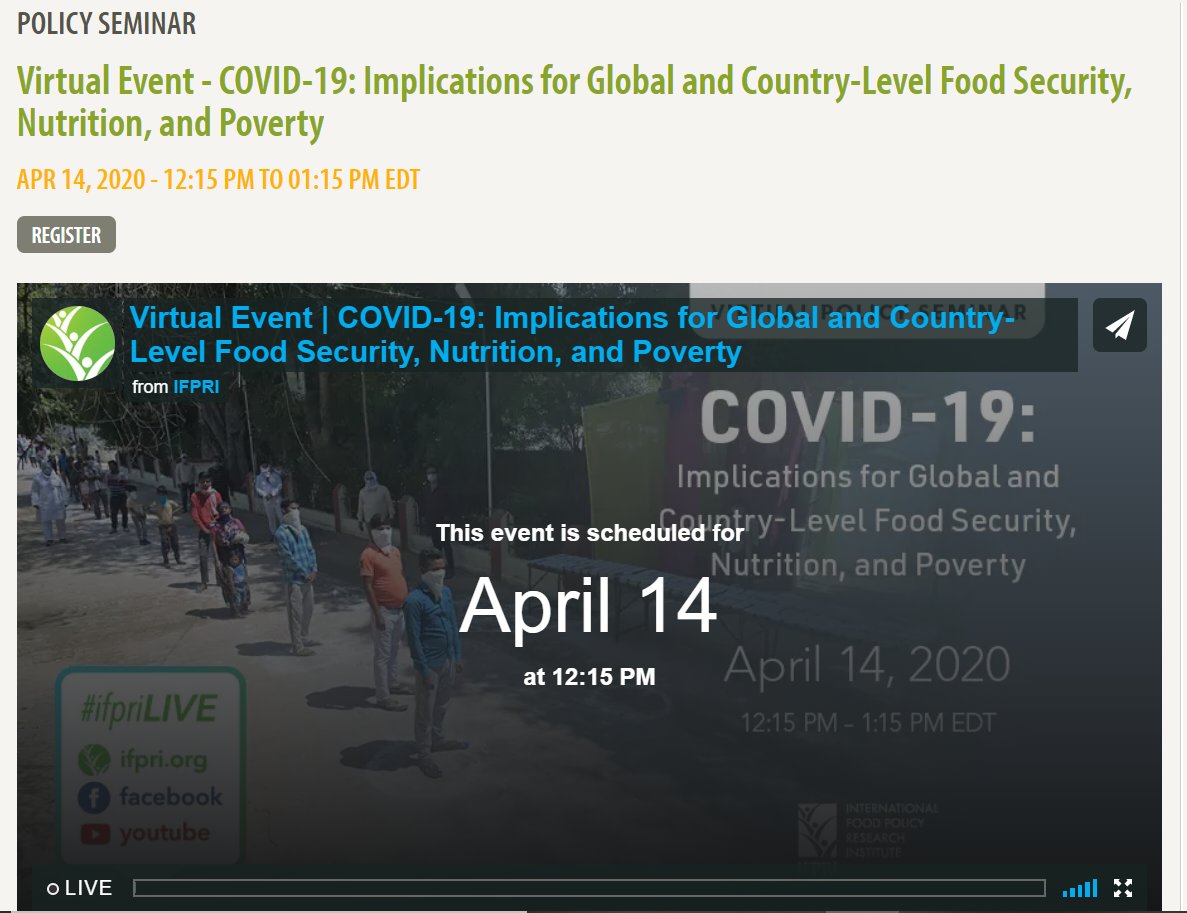Click the REGISTER button
This screenshot has width=1187, height=913.
coord(66,235)
